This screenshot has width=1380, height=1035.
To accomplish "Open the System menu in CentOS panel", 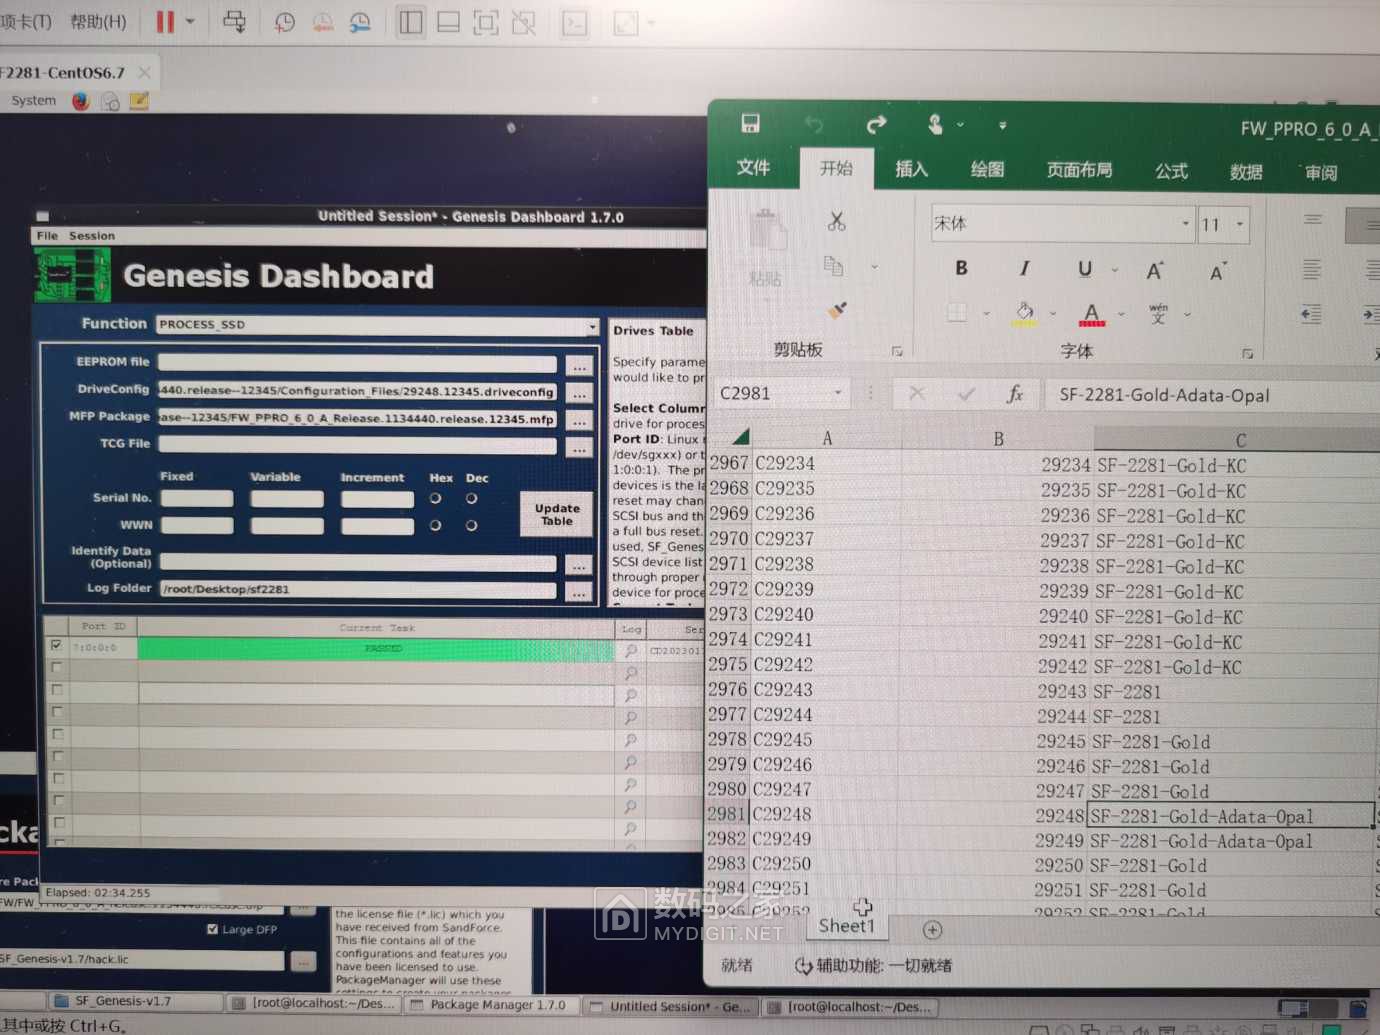I will (x=33, y=100).
